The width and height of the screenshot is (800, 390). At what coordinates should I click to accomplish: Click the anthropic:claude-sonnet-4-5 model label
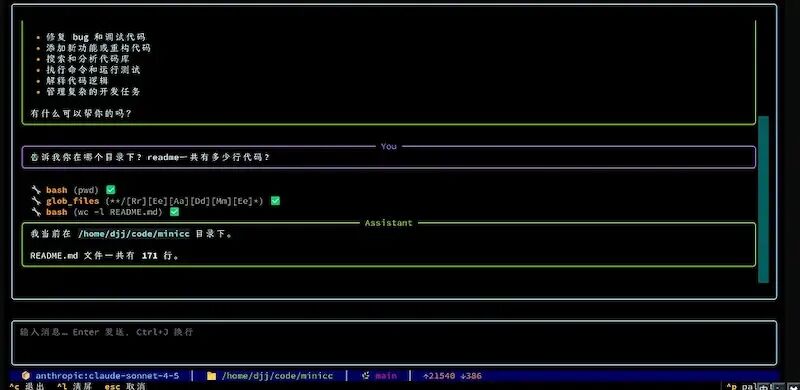107,376
